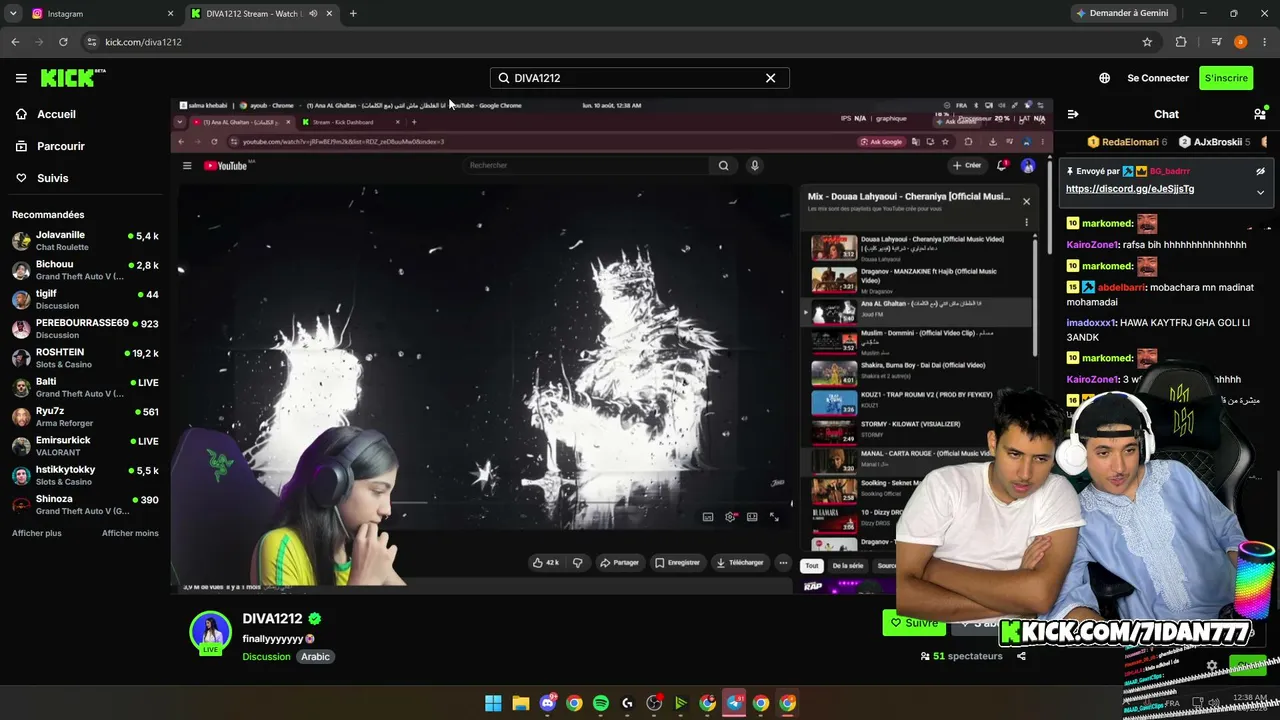Open tigiif recommended channel

coord(85,299)
